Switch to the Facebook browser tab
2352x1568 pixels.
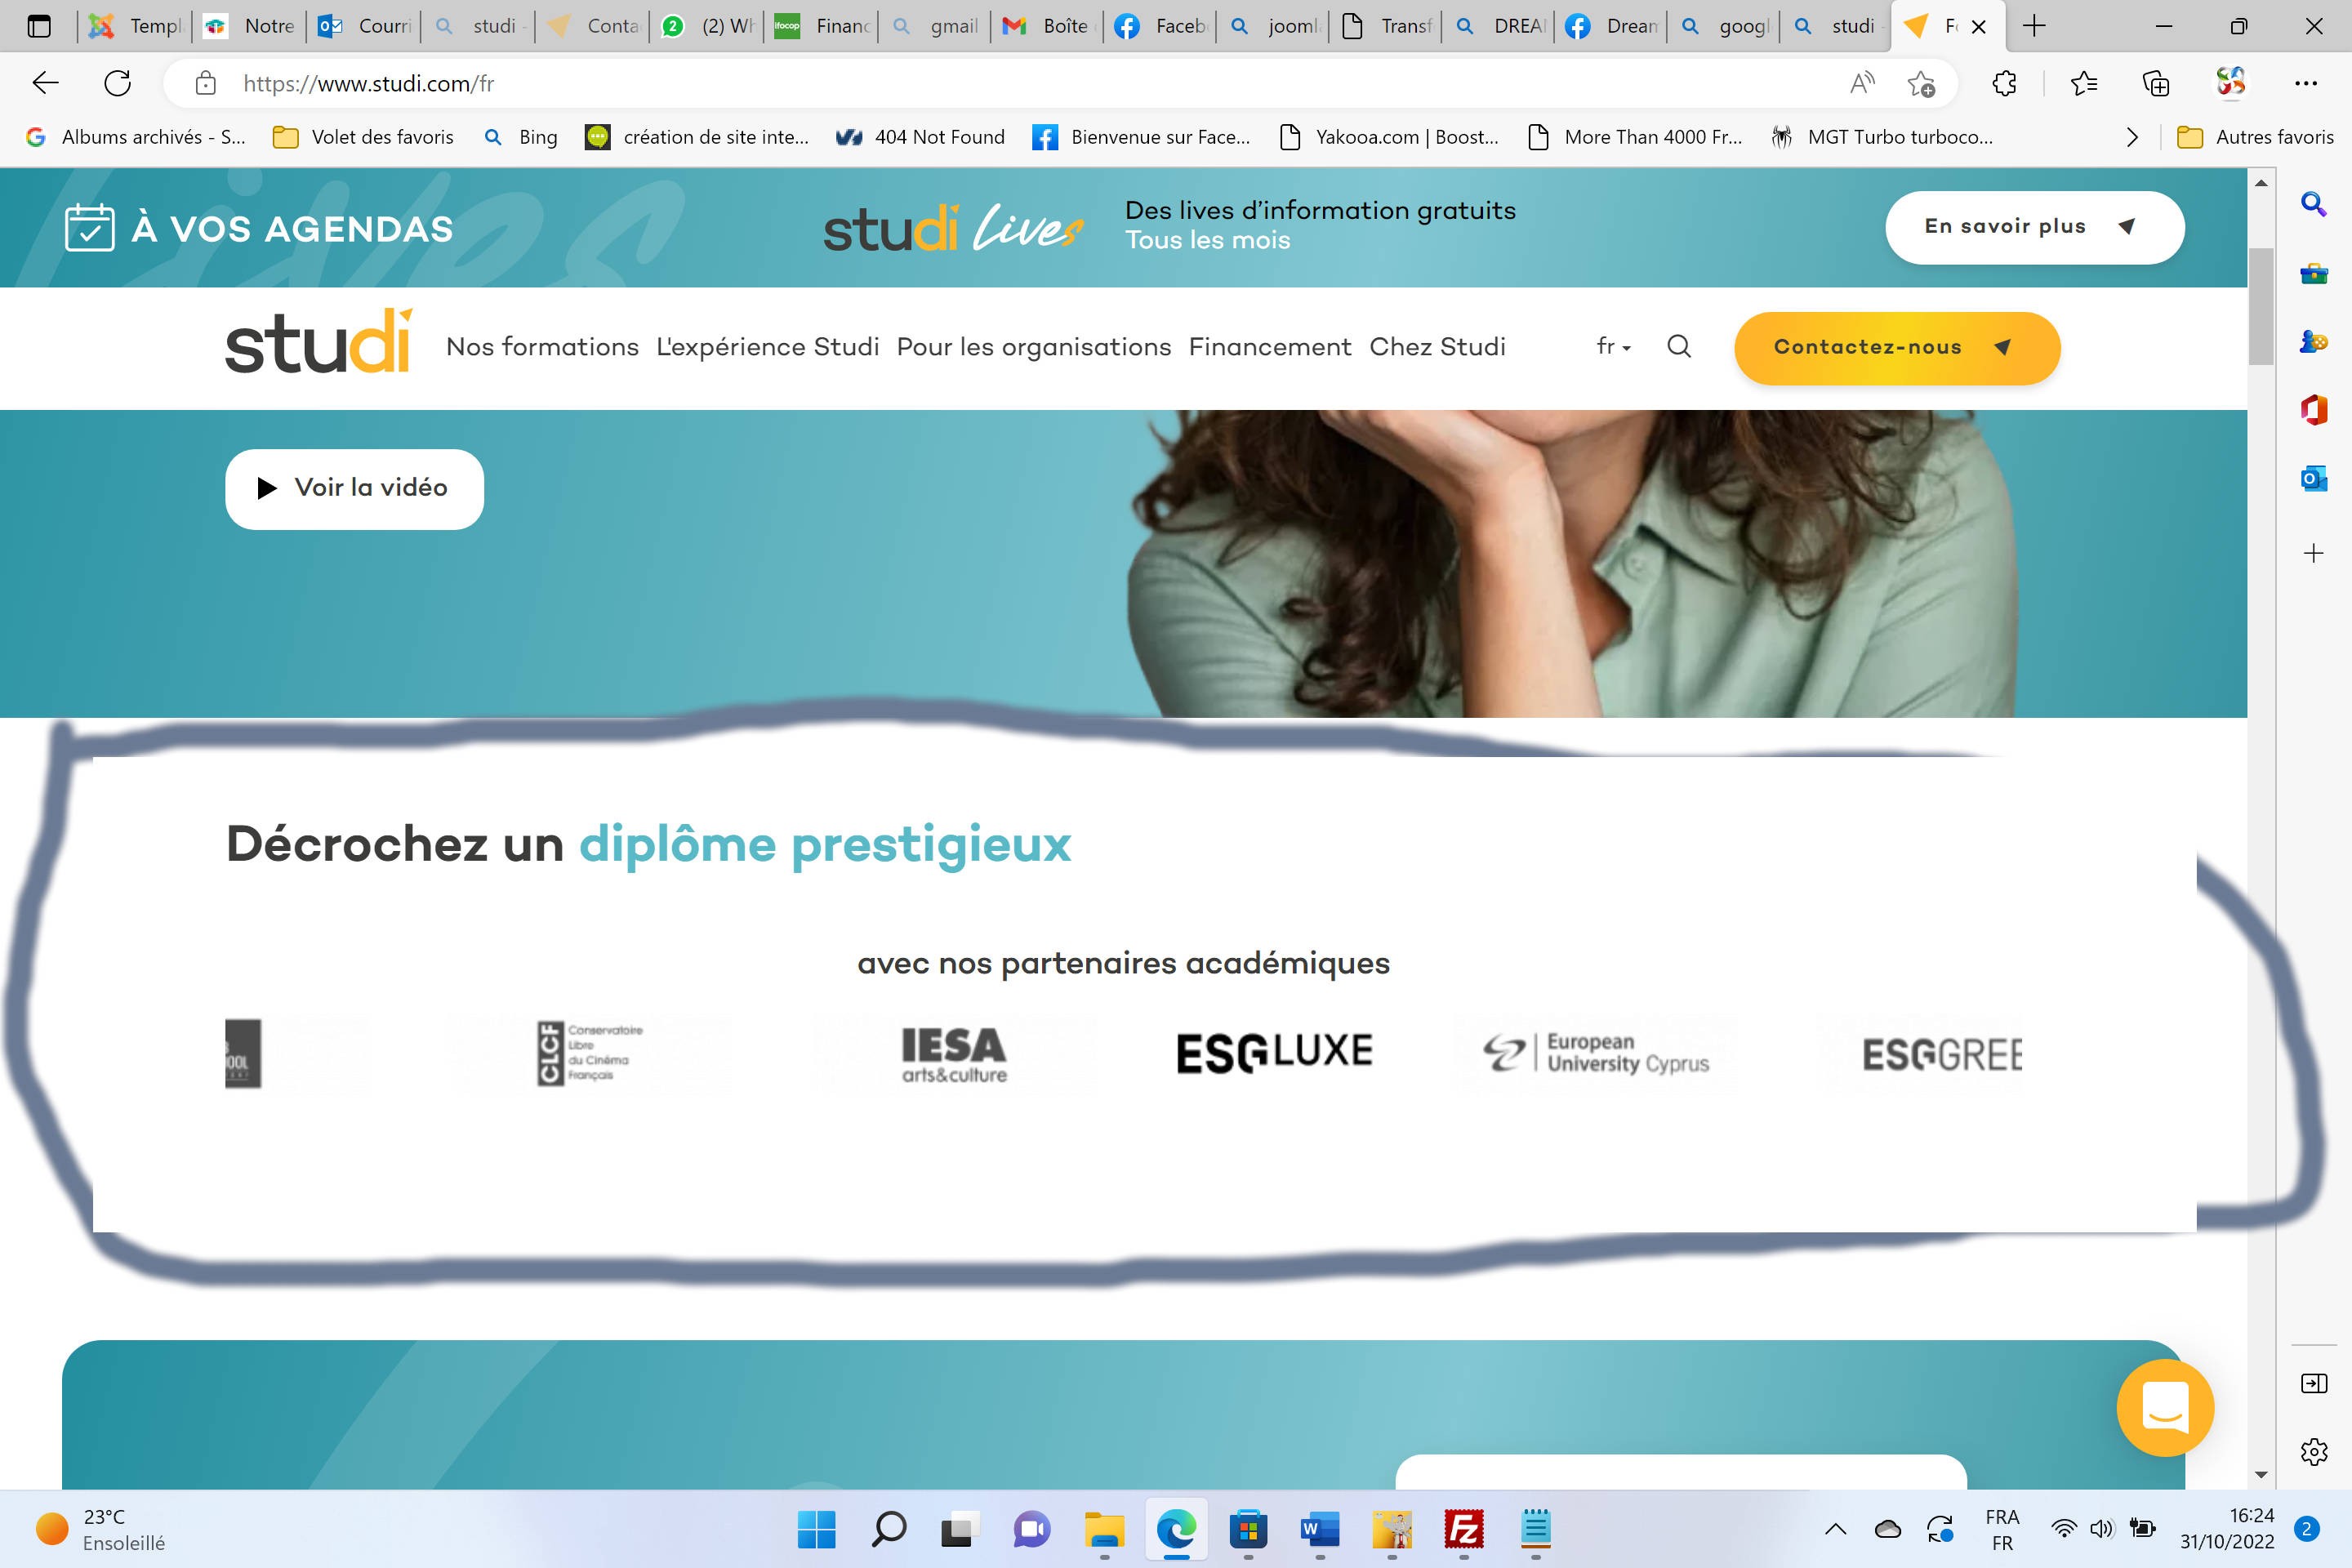tap(1160, 26)
